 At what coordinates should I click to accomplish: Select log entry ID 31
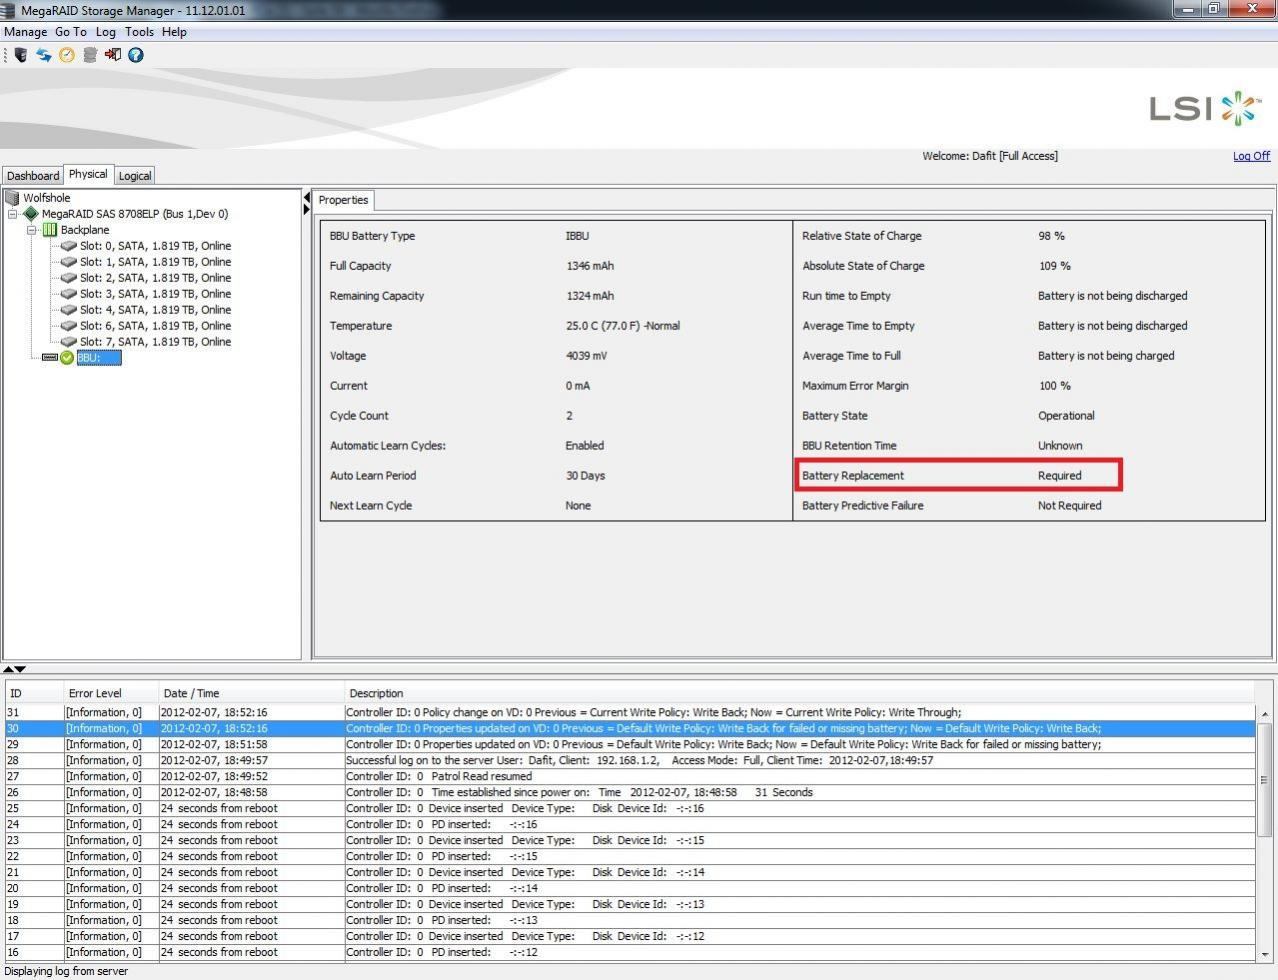(x=630, y=713)
